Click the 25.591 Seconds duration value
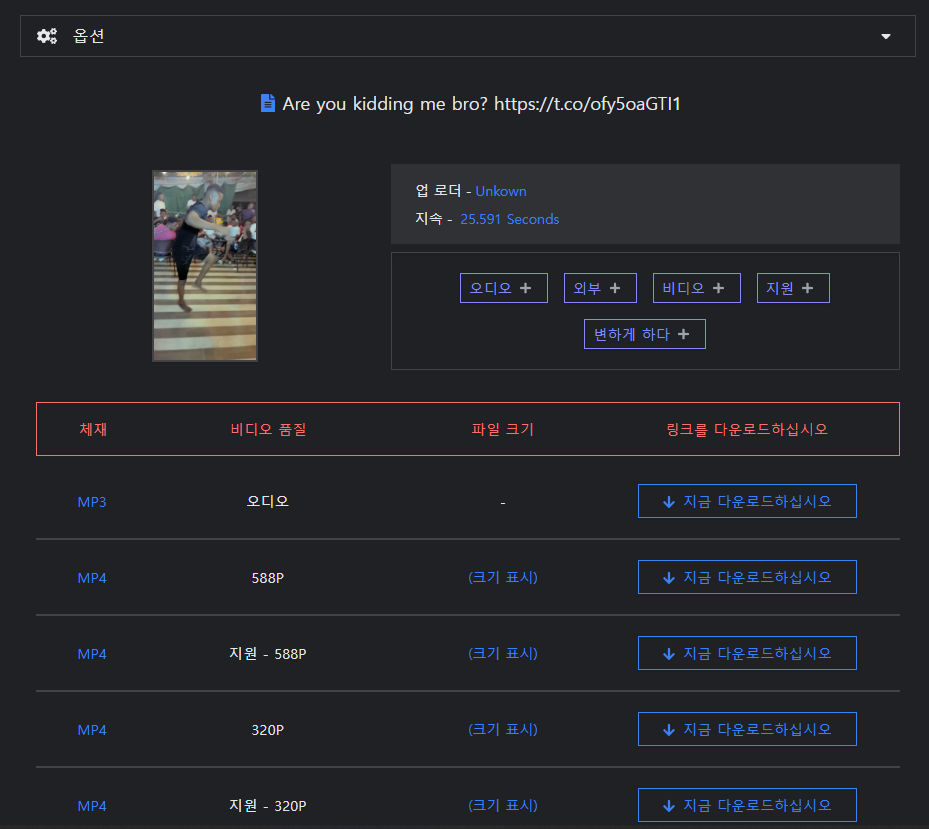 510,219
